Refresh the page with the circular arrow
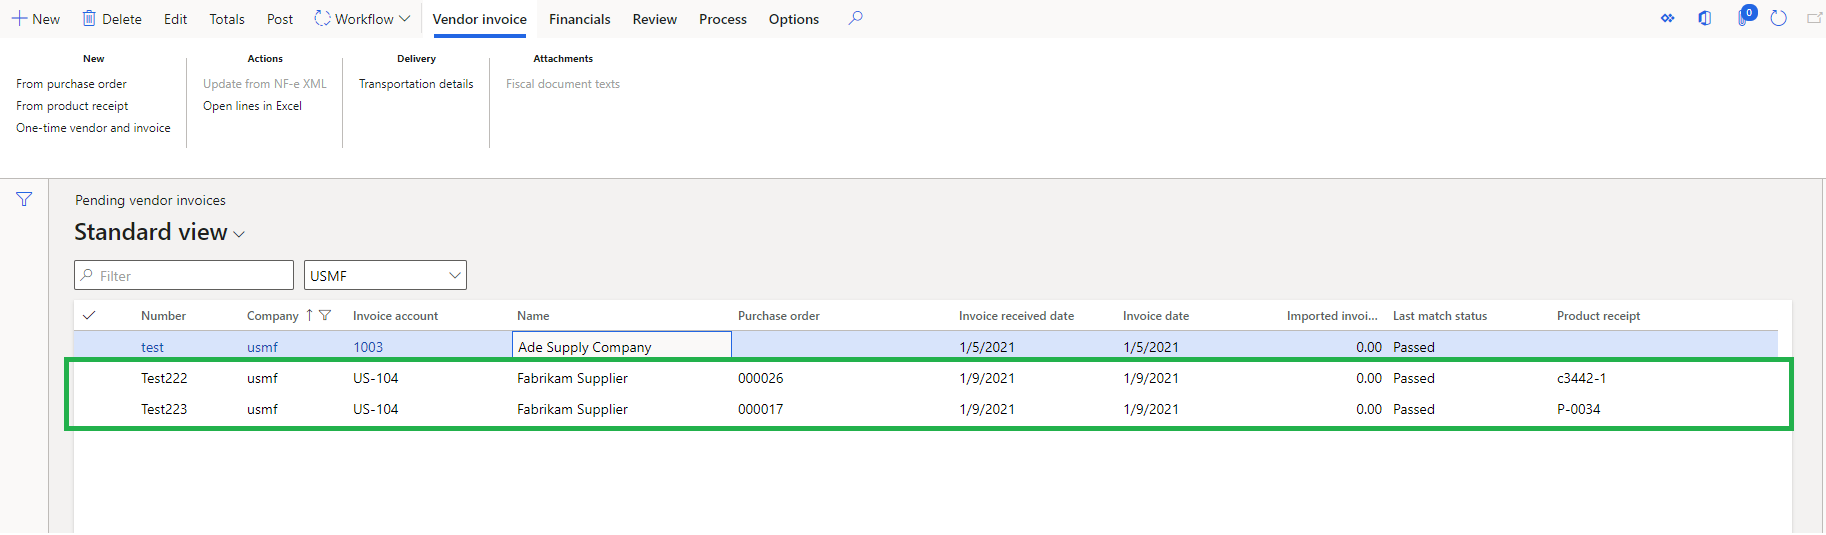 (1778, 18)
